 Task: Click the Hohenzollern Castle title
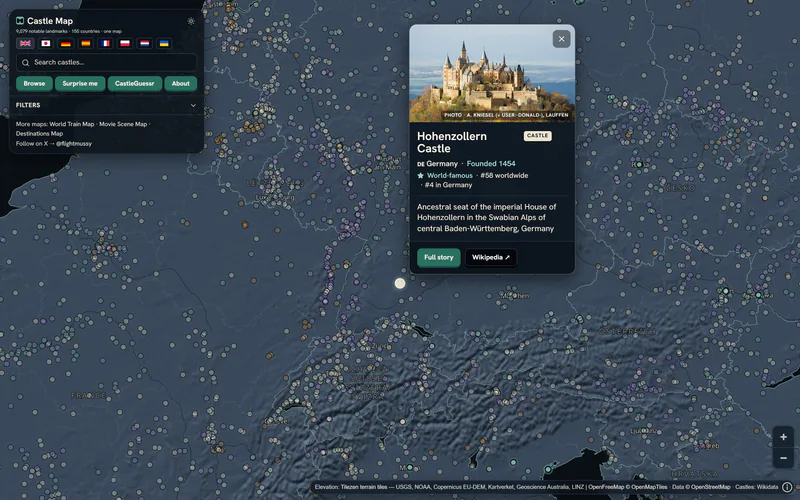tap(452, 142)
